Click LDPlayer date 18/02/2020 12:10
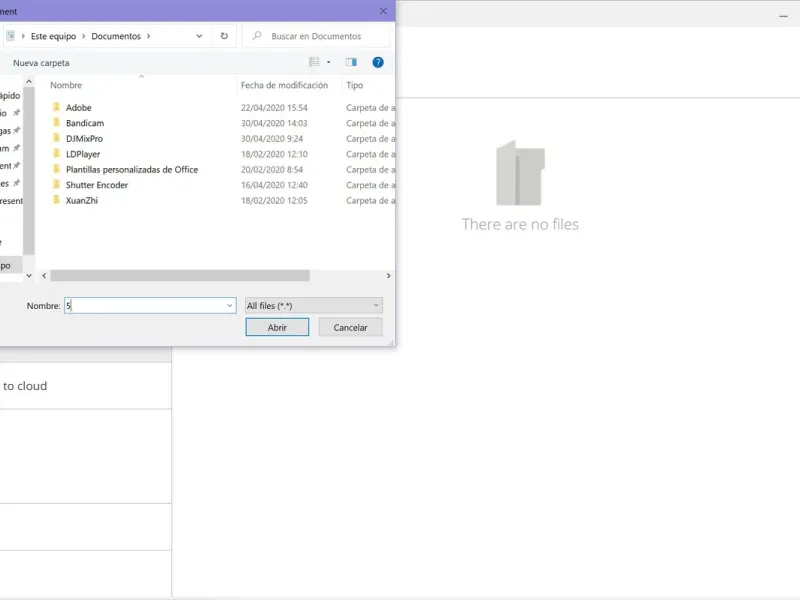This screenshot has width=800, height=600. tap(274, 154)
